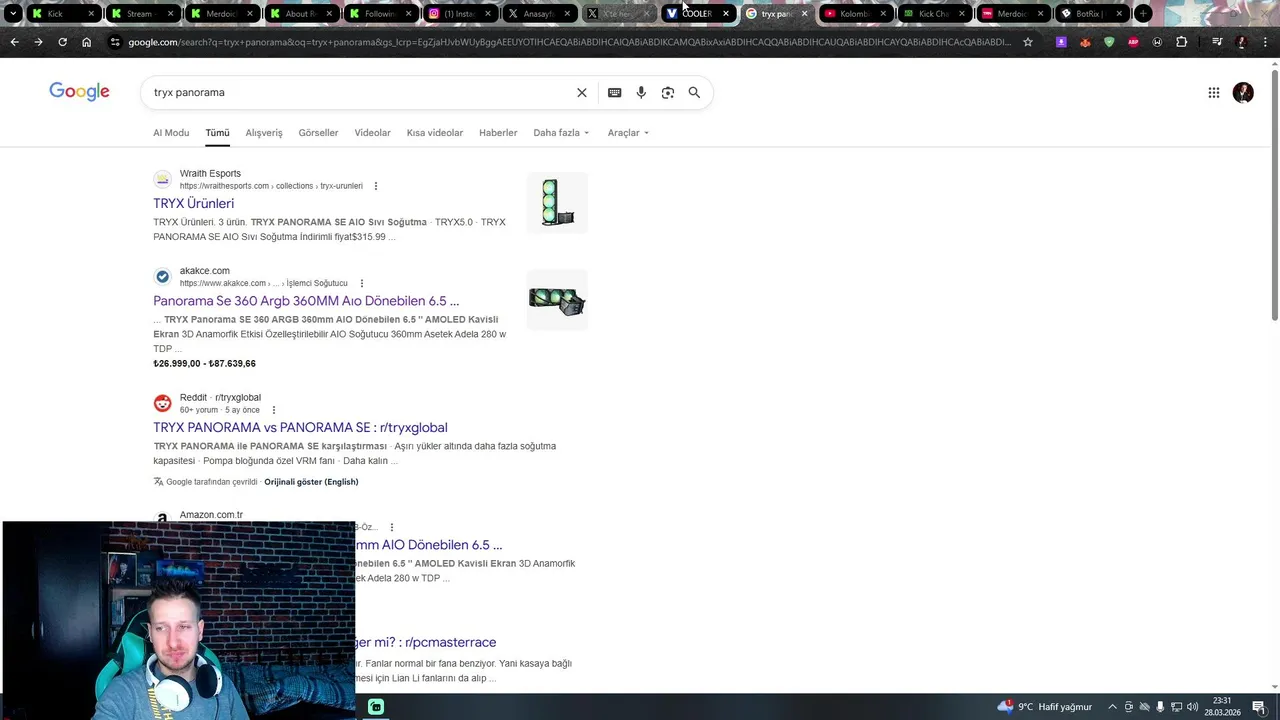This screenshot has height=720, width=1280.
Task: Open options for the Reddit r/tryxglobal result
Action: (x=273, y=410)
